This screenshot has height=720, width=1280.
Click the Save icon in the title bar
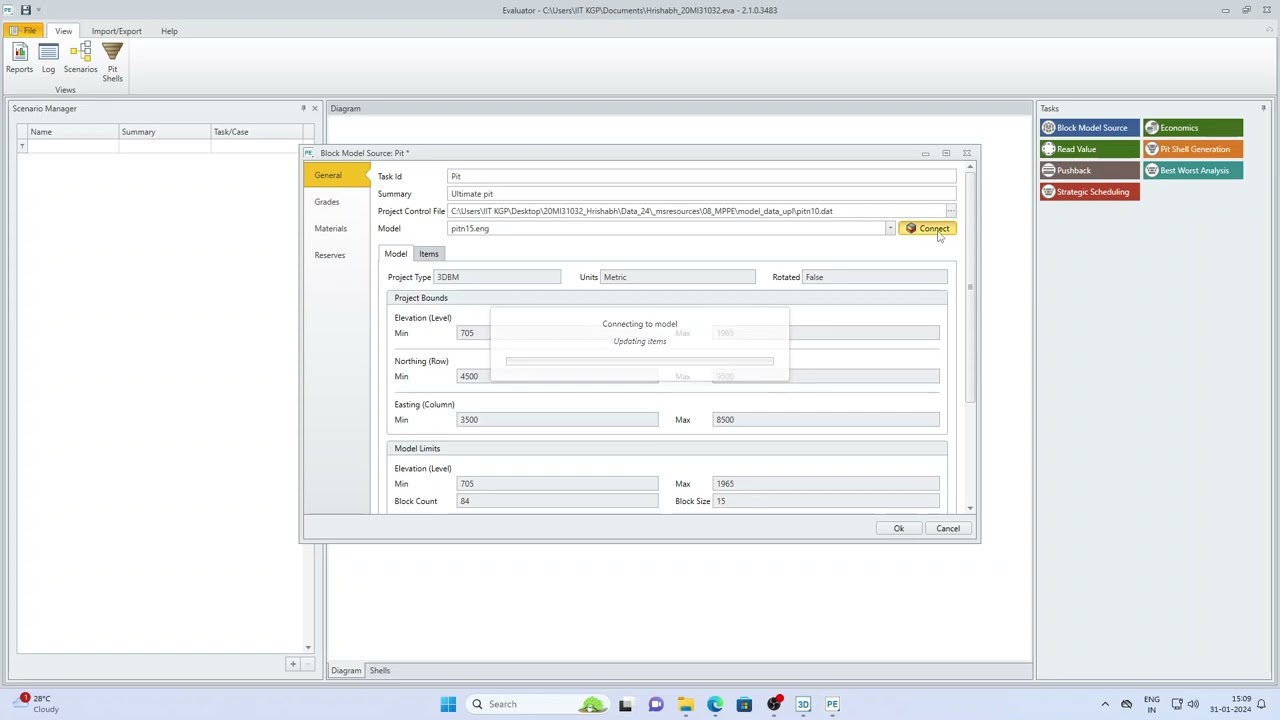[25, 10]
